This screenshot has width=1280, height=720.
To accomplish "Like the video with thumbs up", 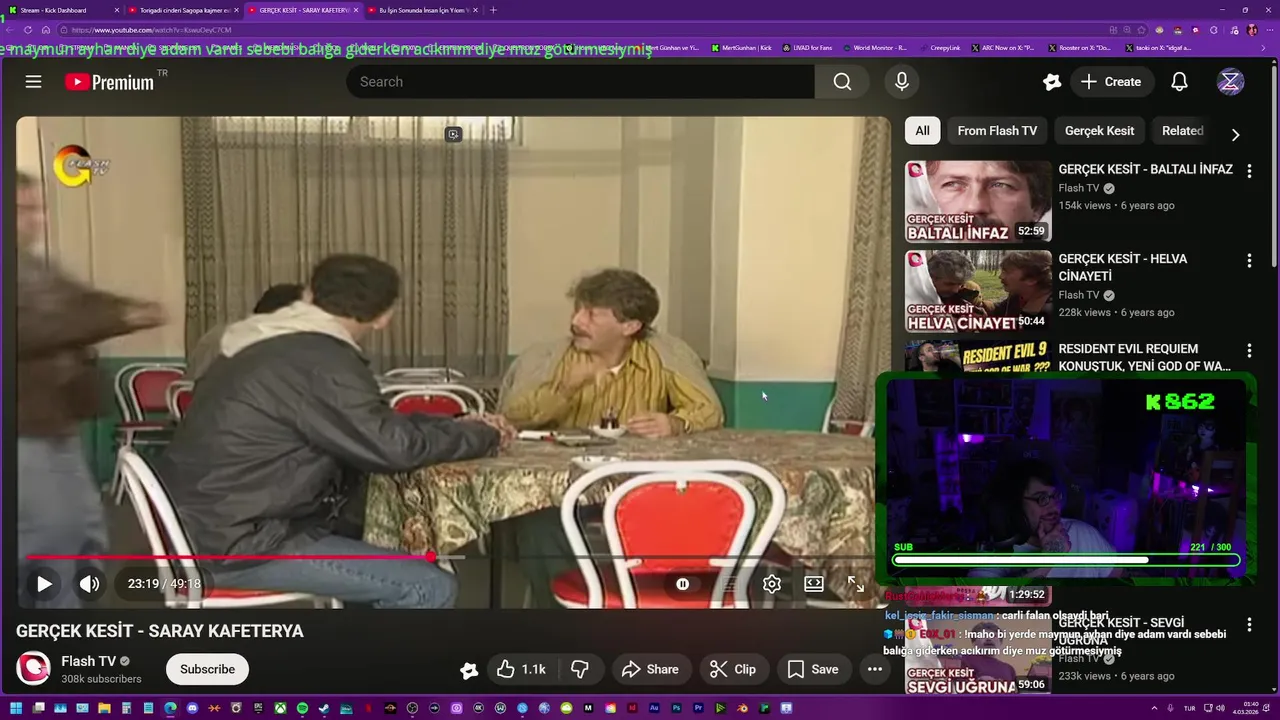I will (521, 669).
